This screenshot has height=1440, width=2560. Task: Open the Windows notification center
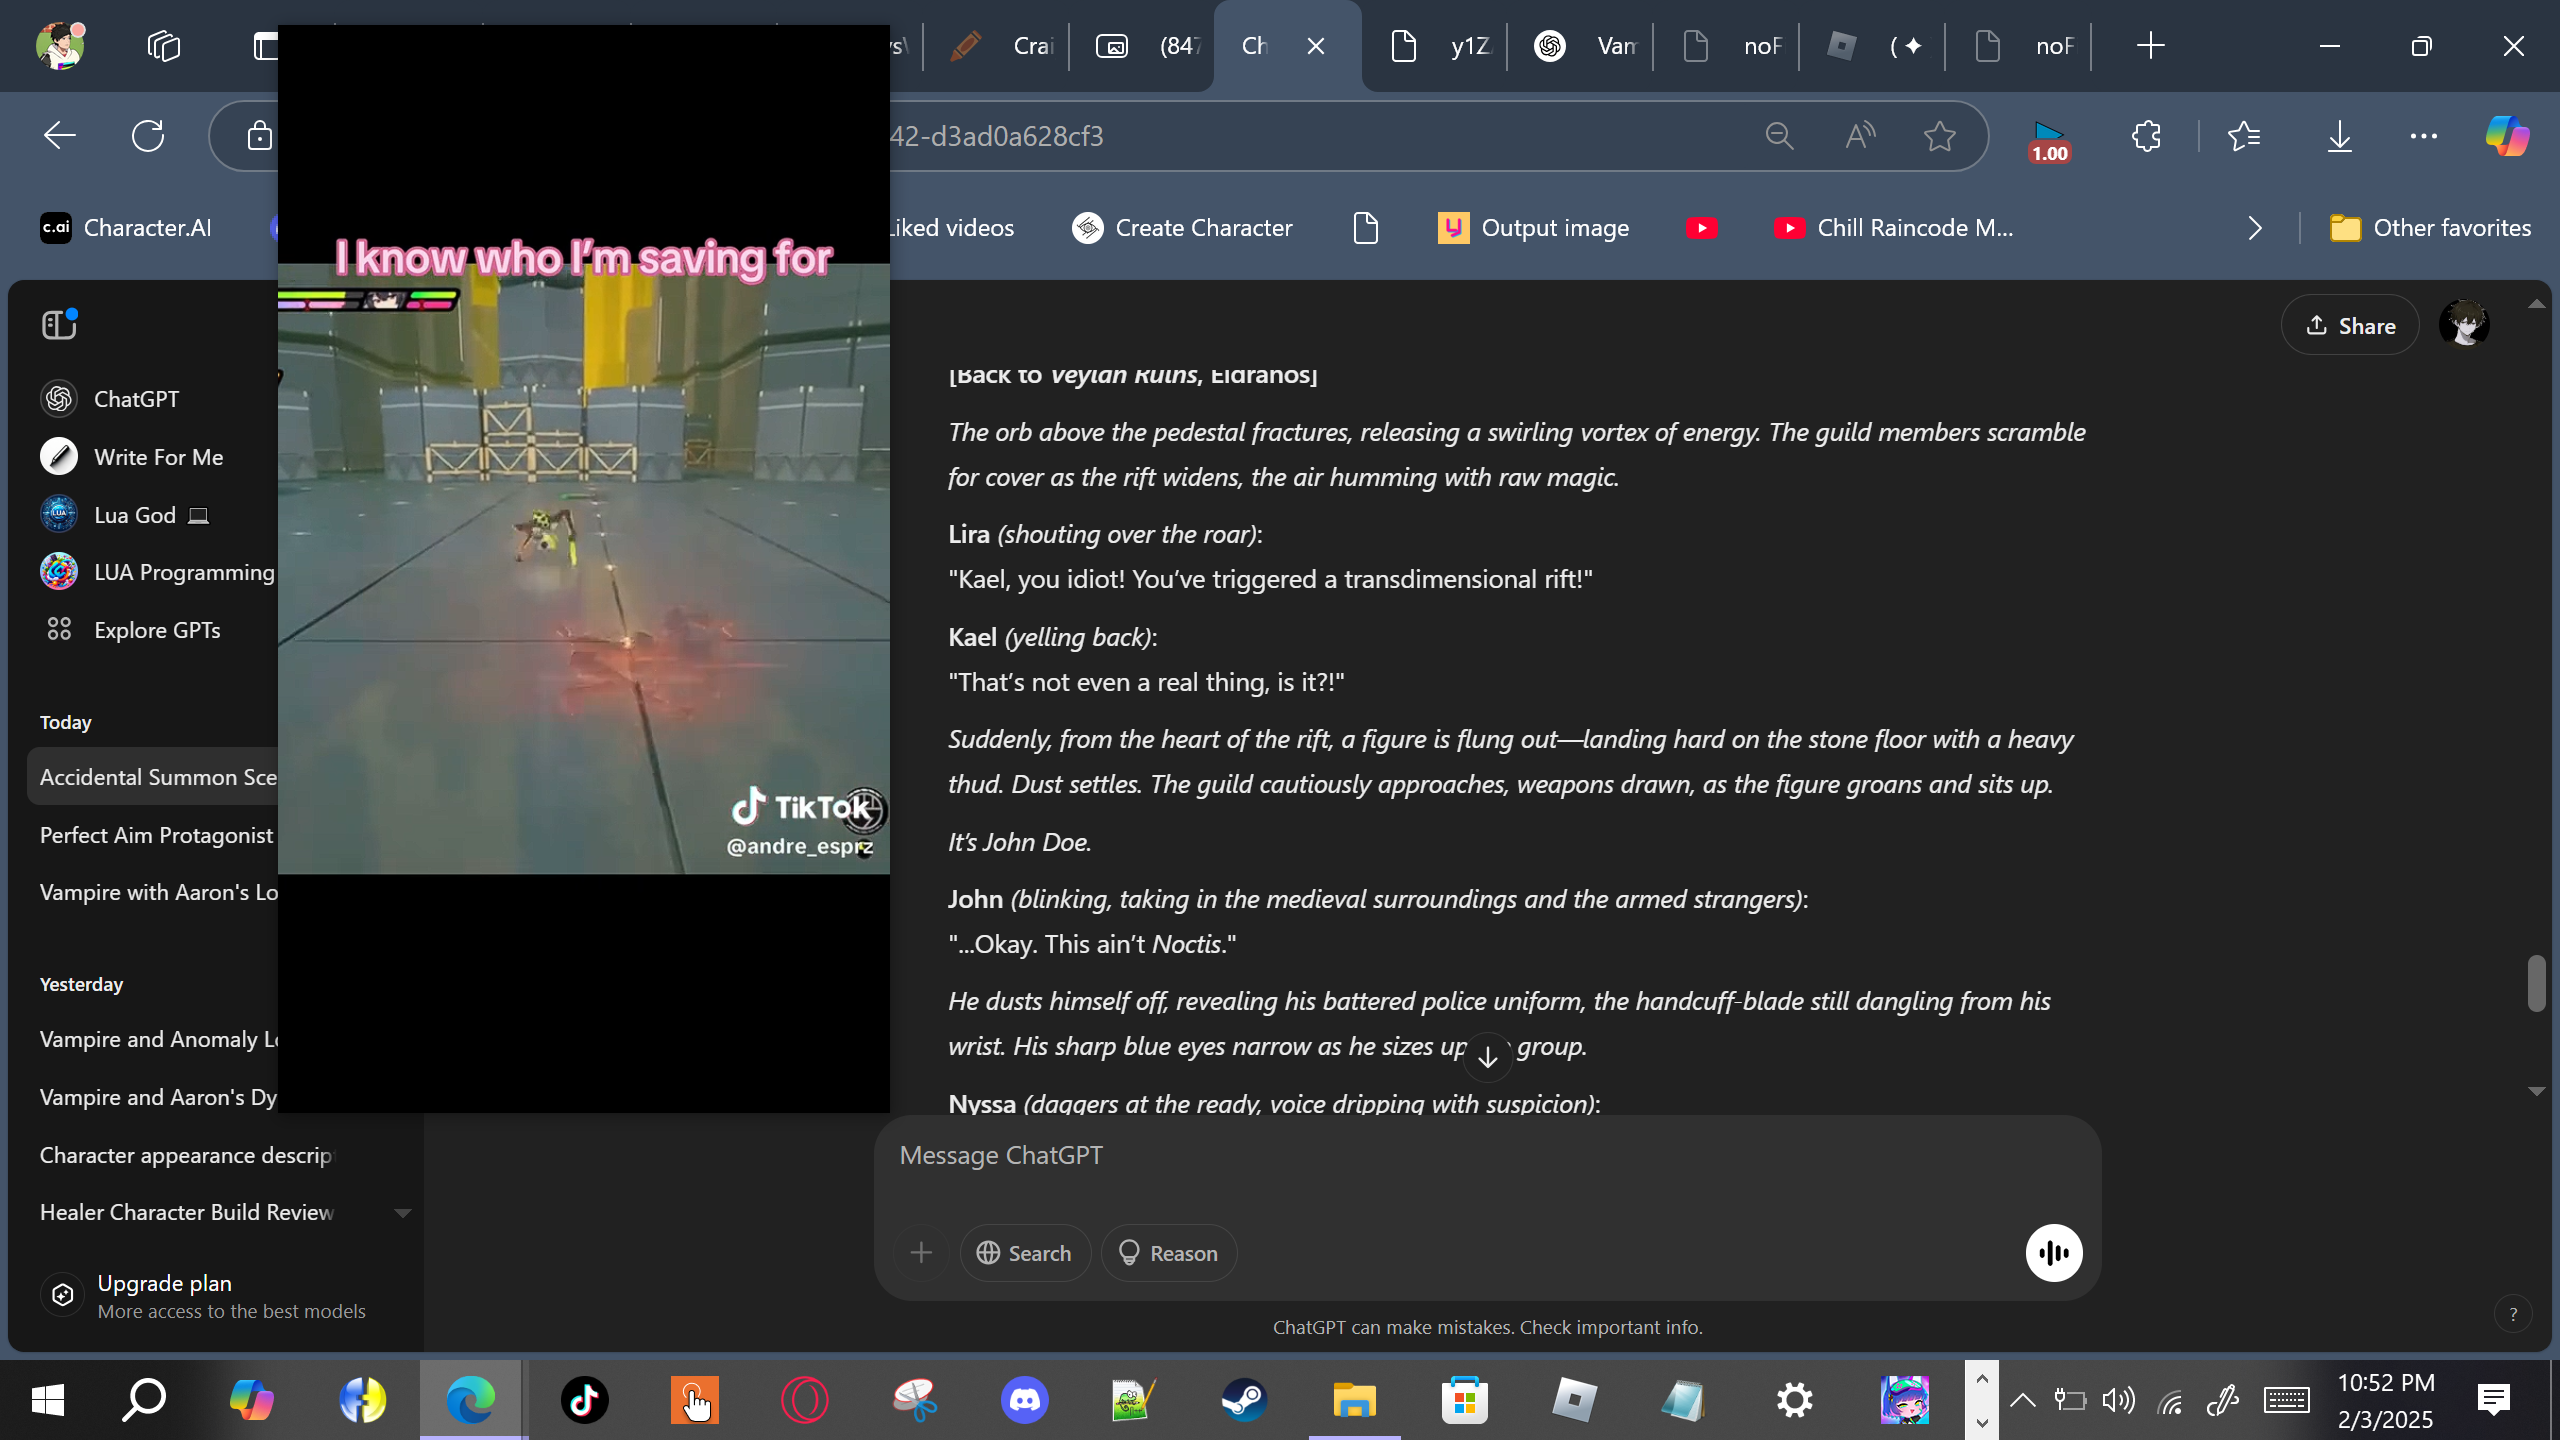tap(2494, 1400)
